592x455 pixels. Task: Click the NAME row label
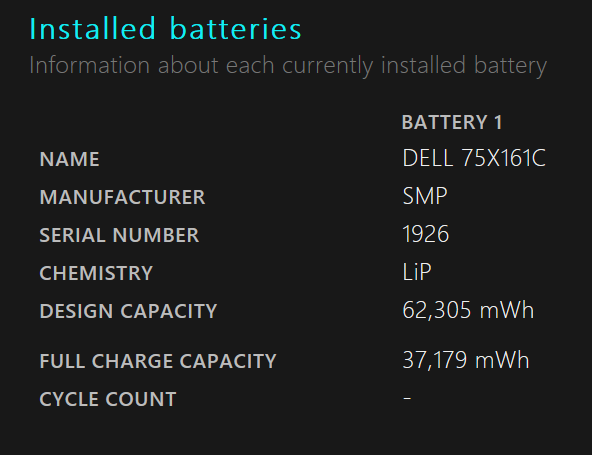[69, 159]
